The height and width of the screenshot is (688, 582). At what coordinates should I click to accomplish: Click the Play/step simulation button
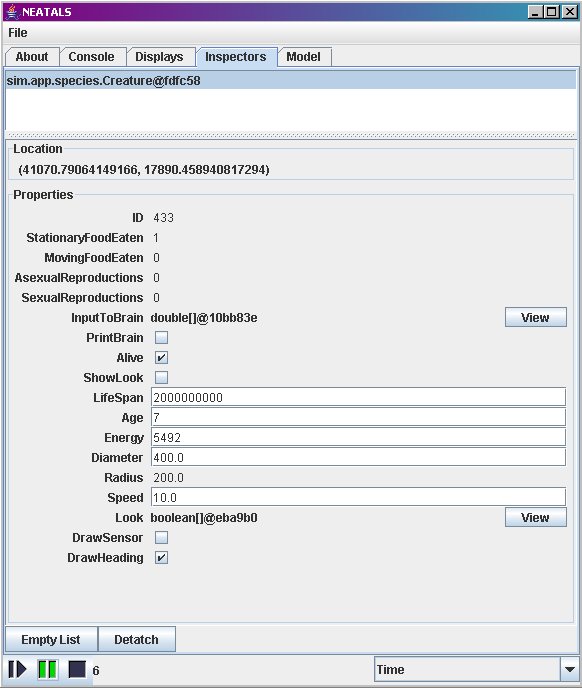(17, 670)
